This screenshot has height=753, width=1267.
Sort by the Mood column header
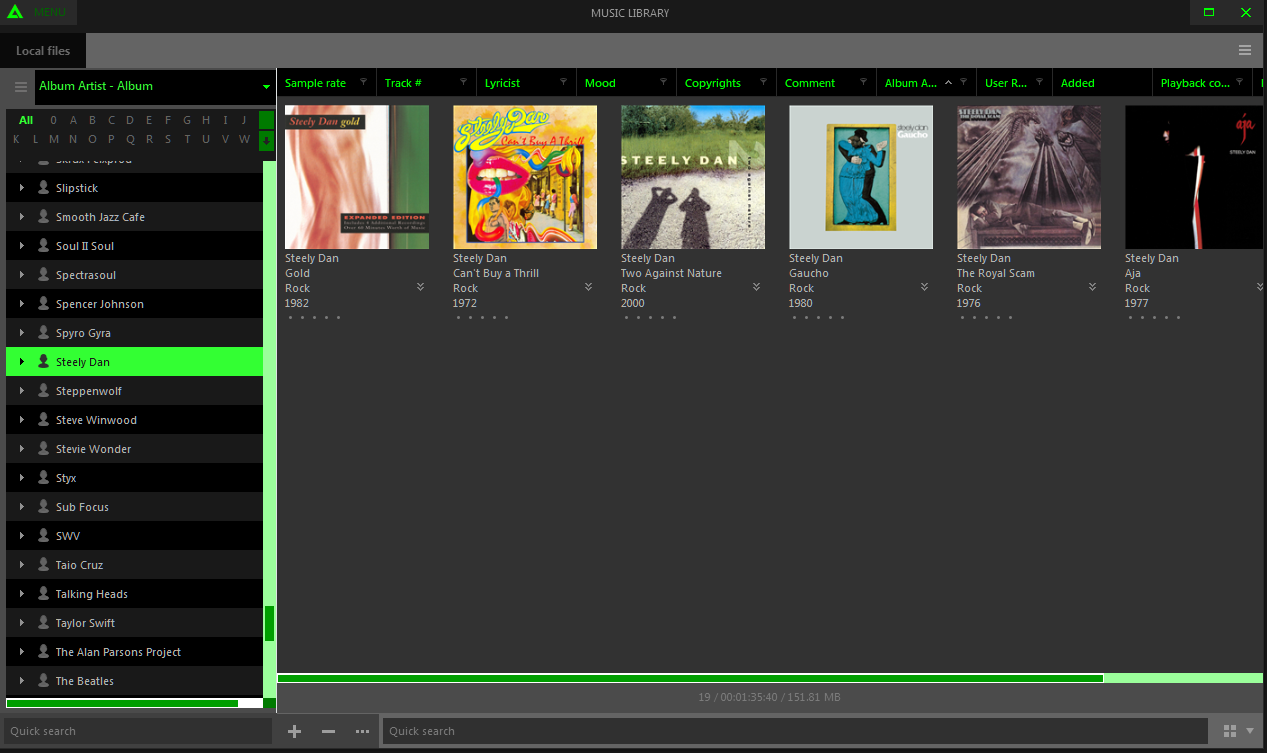[600, 83]
